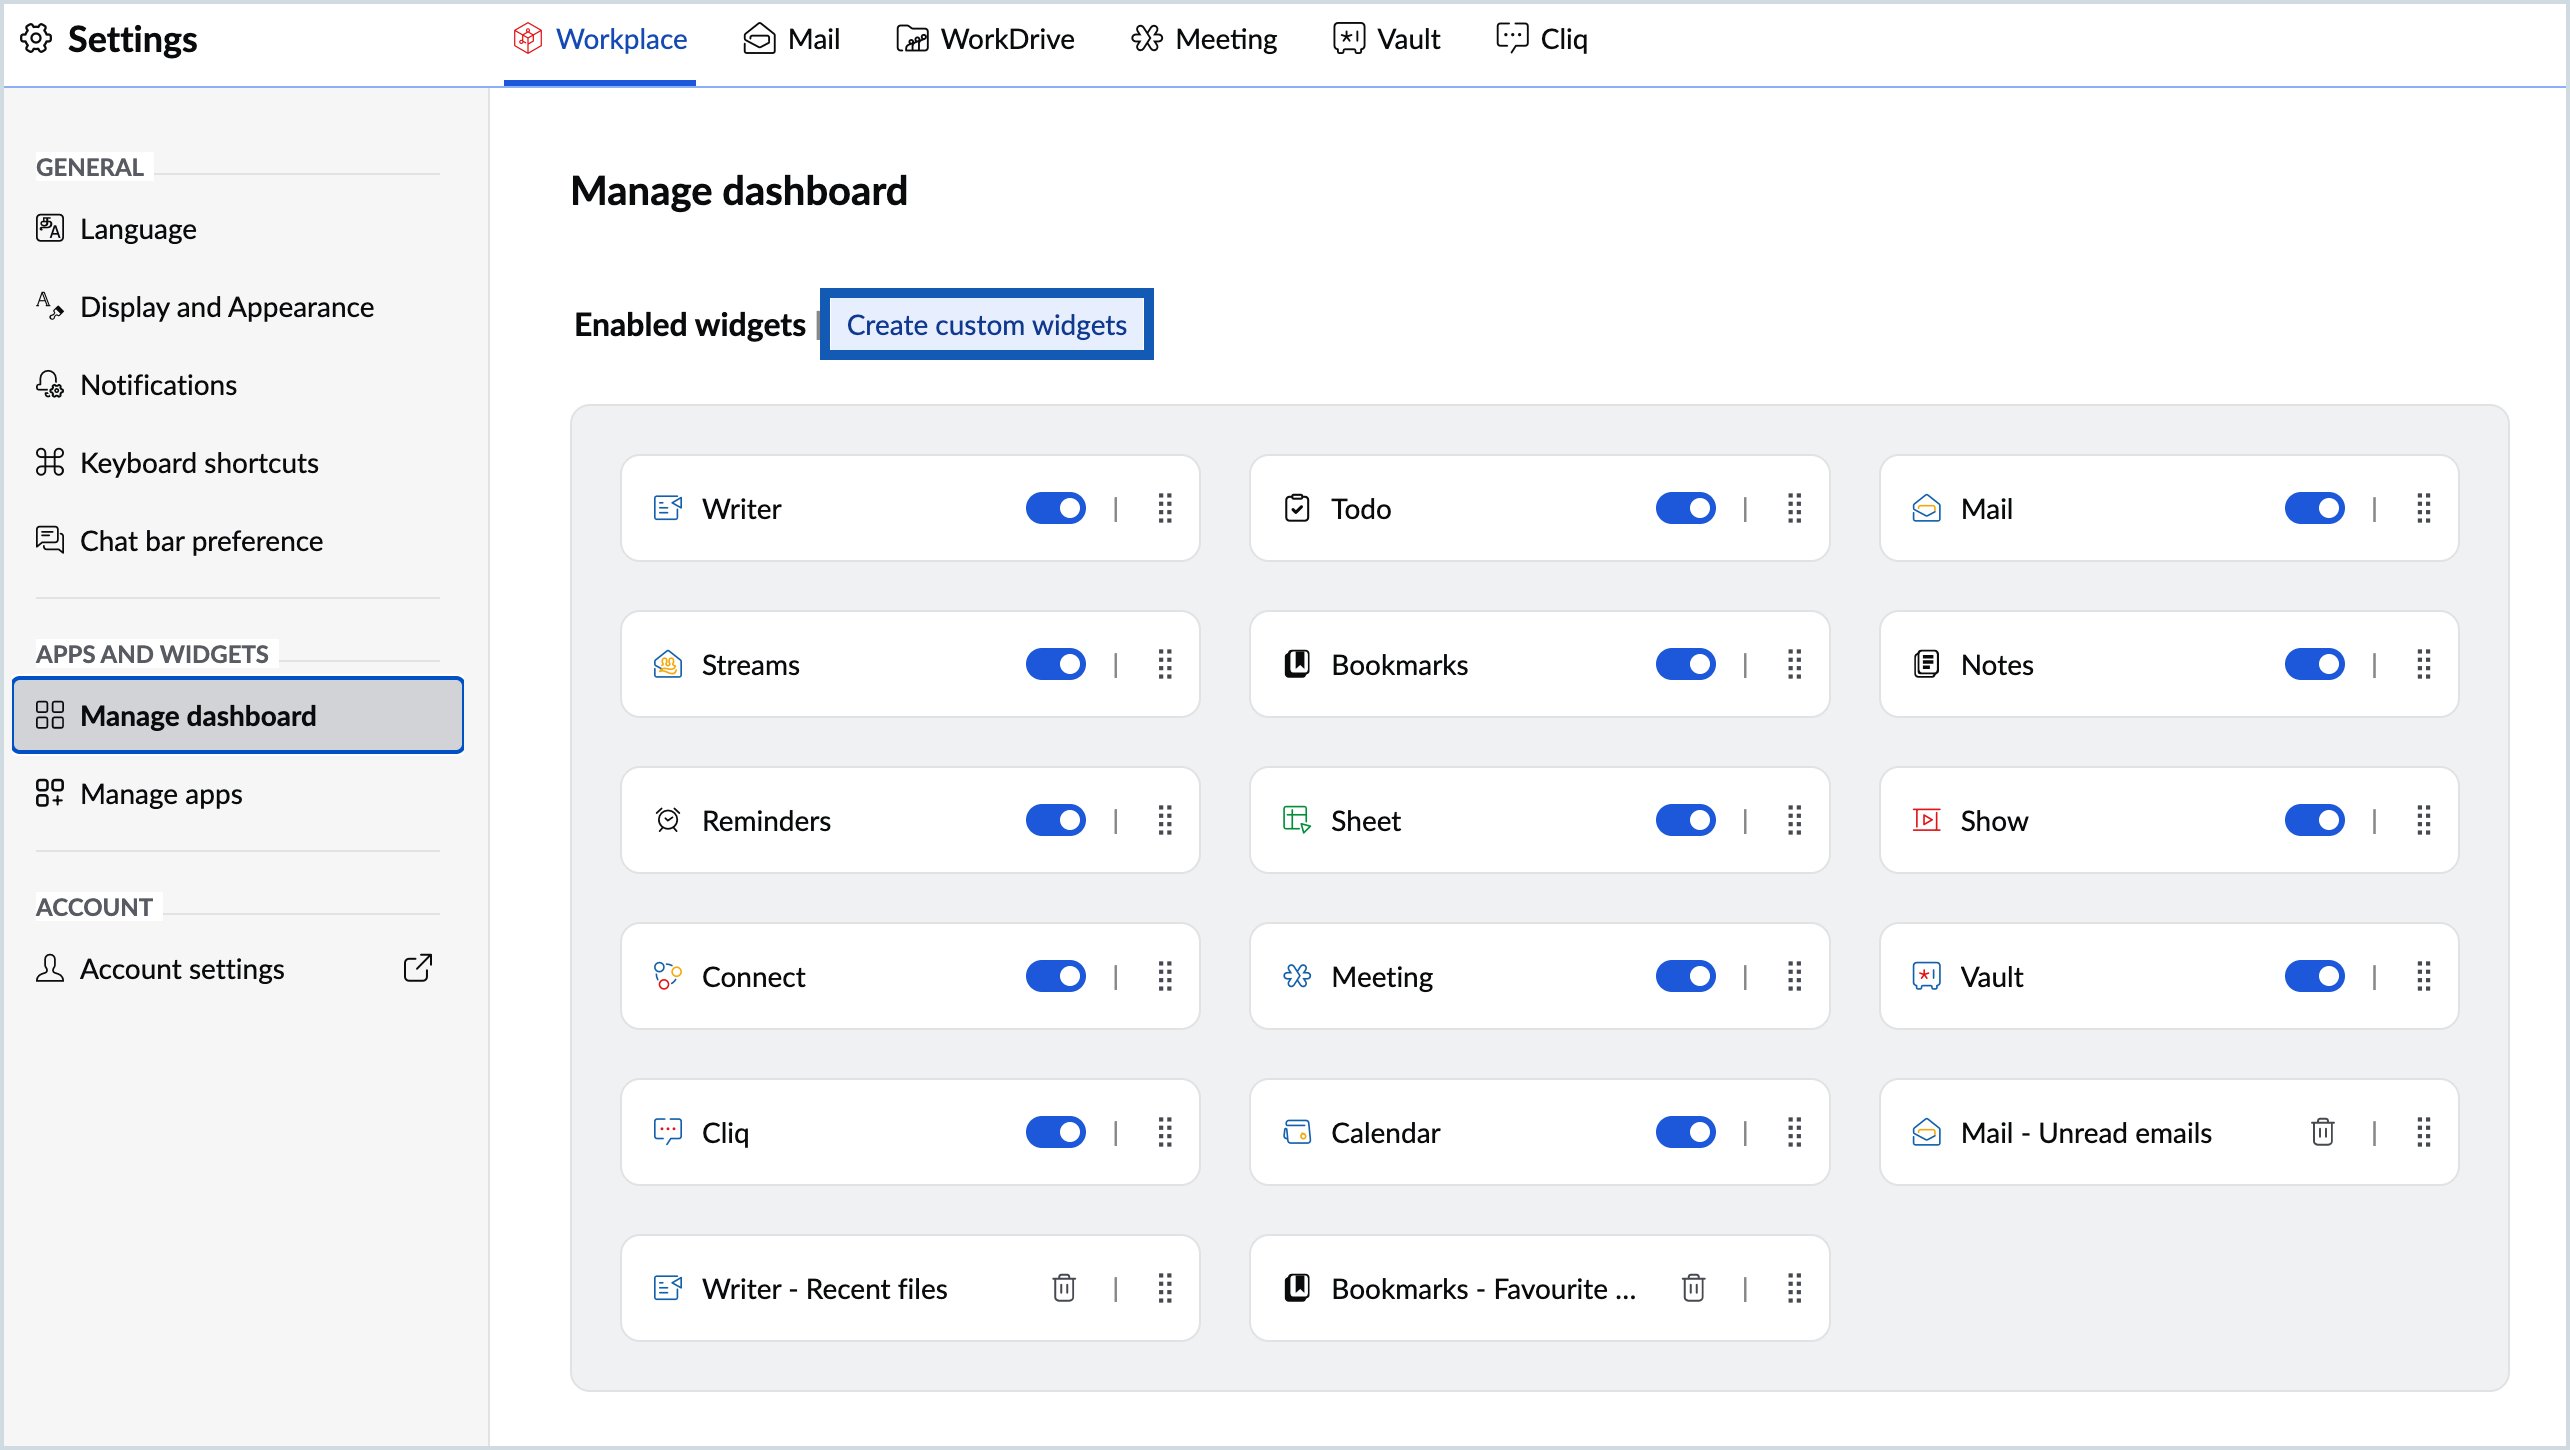Click drag handle of Meeting widget
This screenshot has width=2570, height=1450.
(1795, 976)
